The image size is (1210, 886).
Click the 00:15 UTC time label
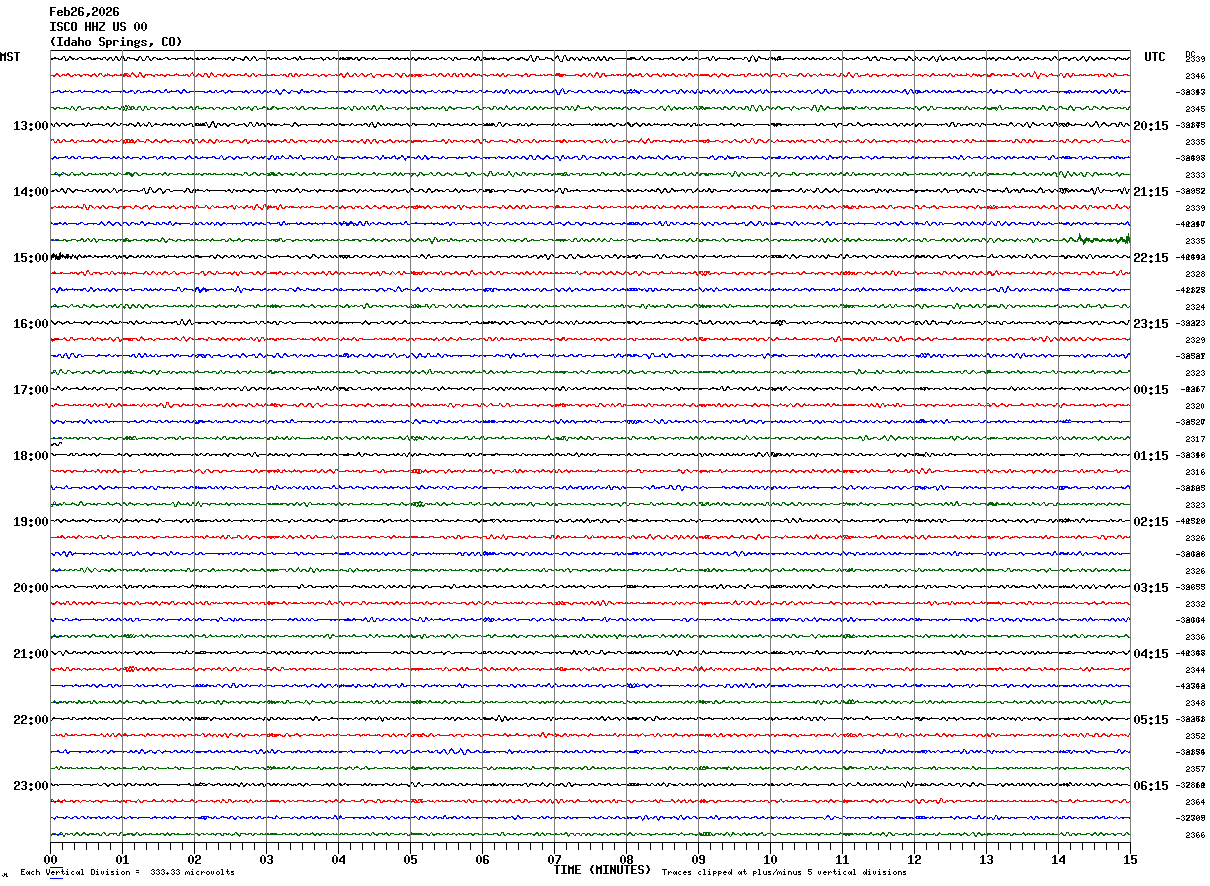click(x=1151, y=390)
